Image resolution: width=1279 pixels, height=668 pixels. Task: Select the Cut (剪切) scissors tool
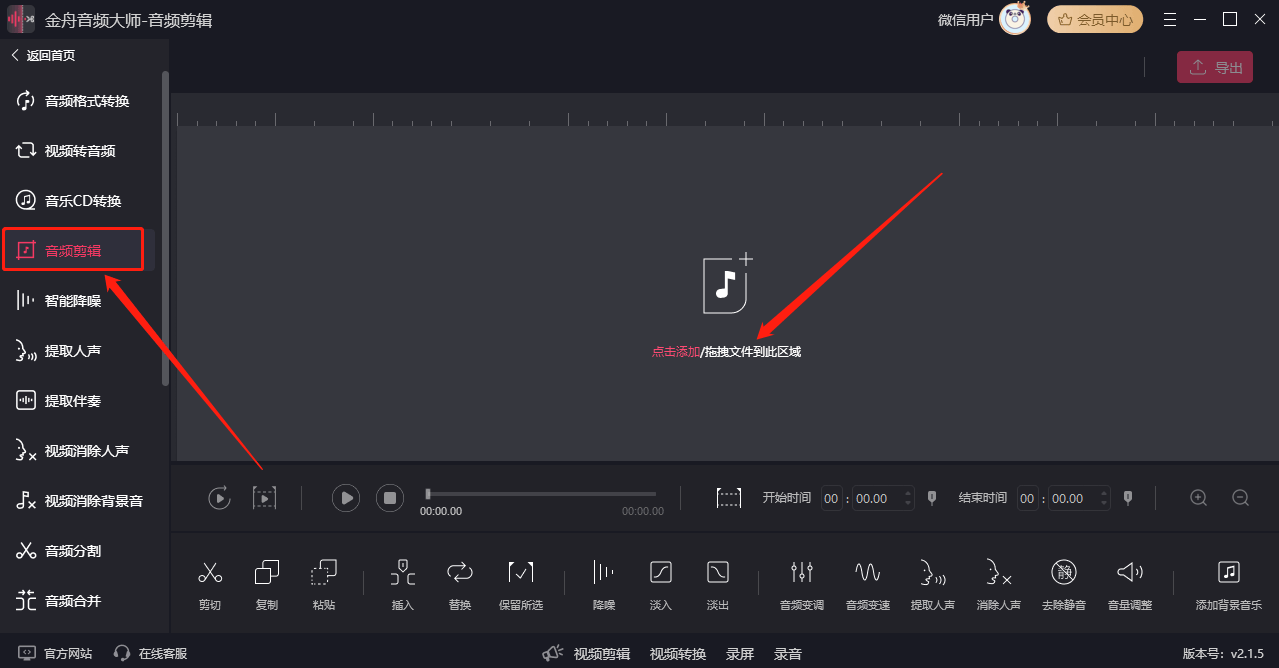point(209,584)
